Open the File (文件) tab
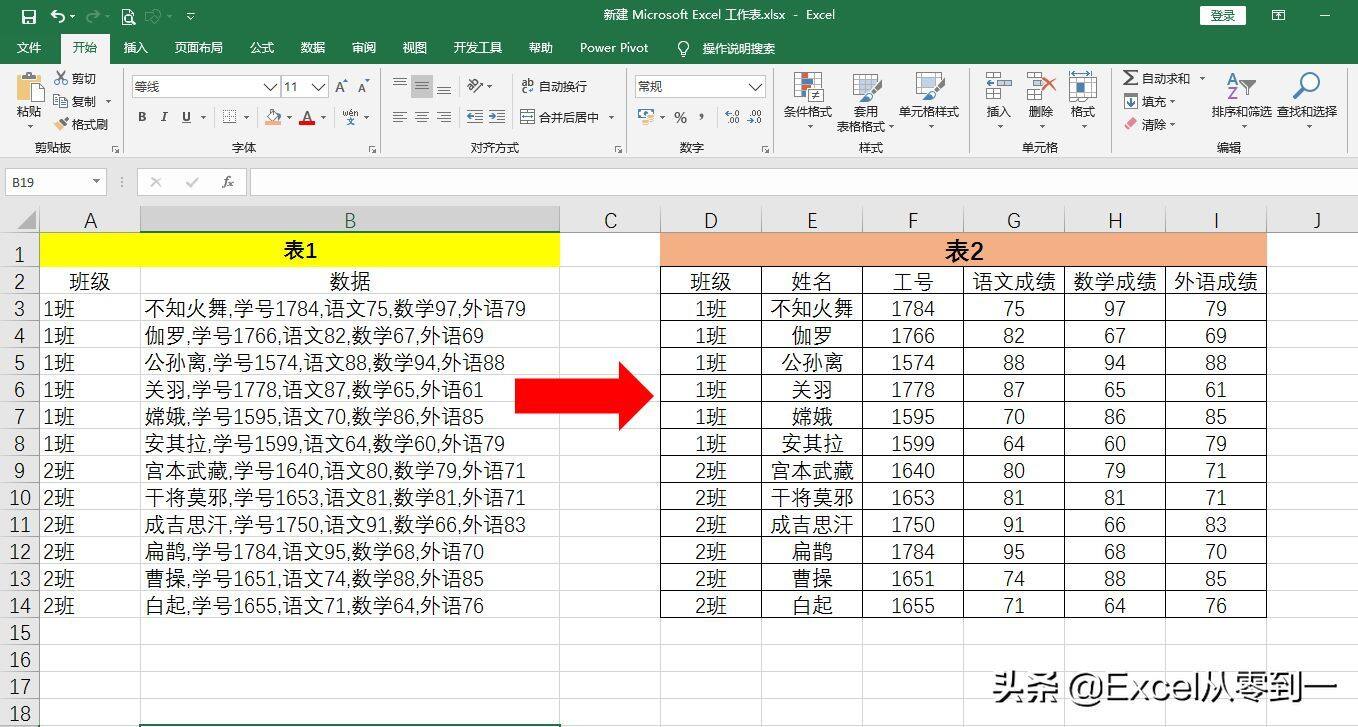This screenshot has width=1358, height=727. [x=29, y=48]
